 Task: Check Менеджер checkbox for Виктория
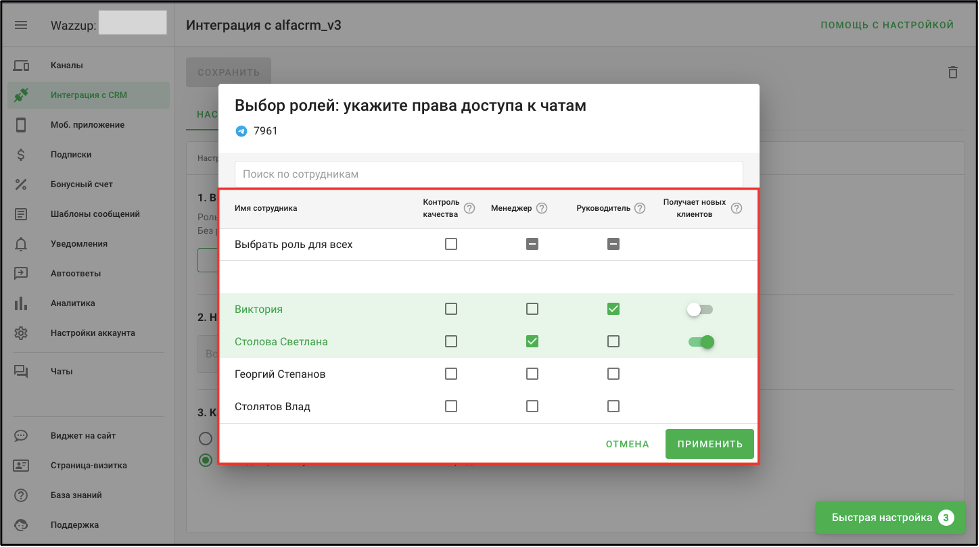(x=532, y=309)
